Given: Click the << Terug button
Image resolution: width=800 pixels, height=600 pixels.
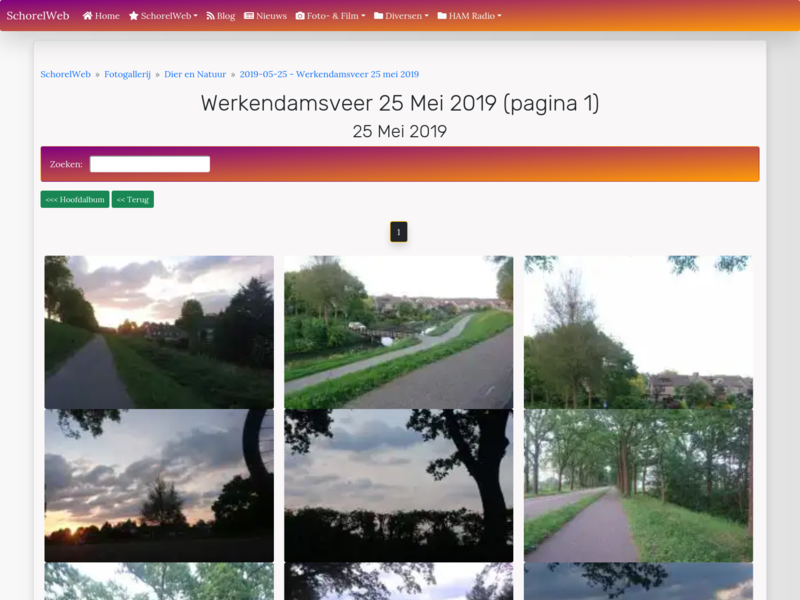Looking at the screenshot, I should [133, 199].
